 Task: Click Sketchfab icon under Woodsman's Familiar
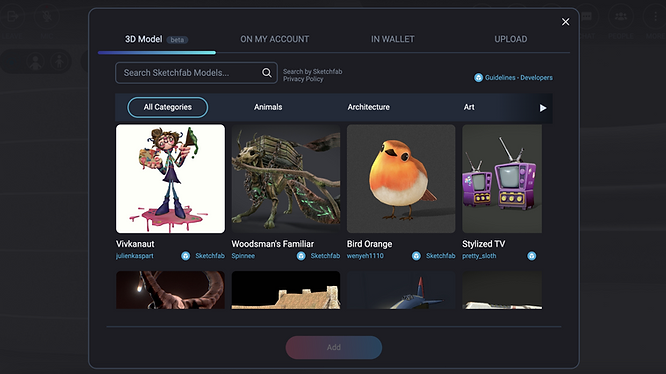[301, 256]
